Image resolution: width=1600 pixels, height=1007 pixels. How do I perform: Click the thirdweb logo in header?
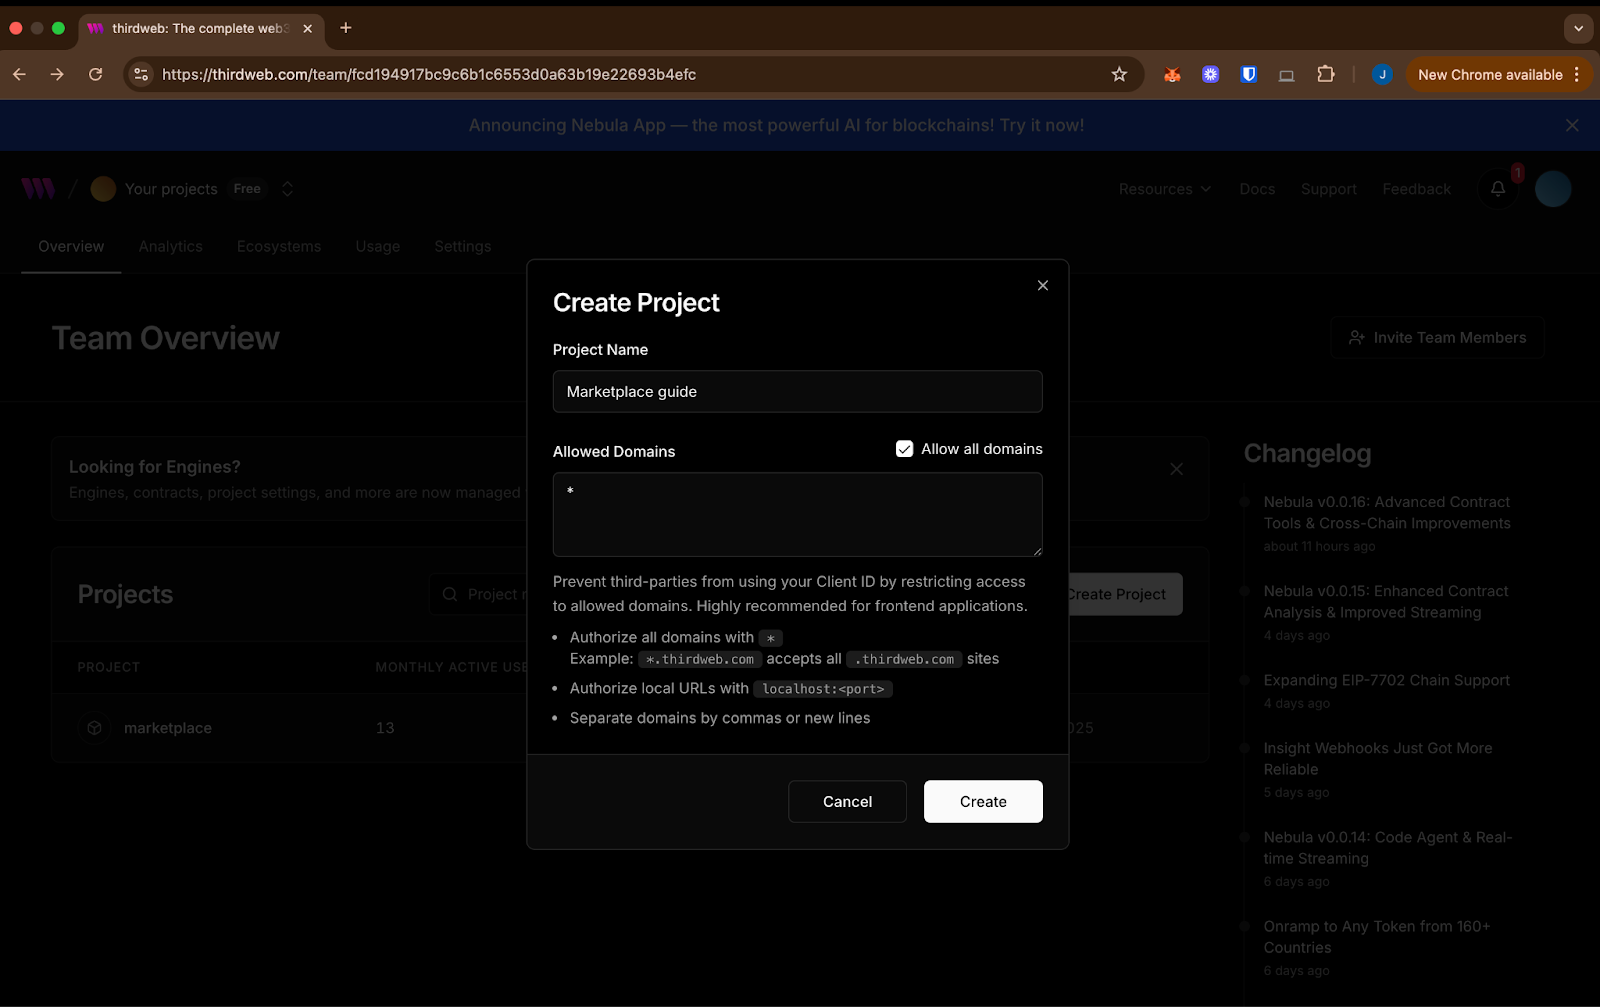[x=38, y=188]
